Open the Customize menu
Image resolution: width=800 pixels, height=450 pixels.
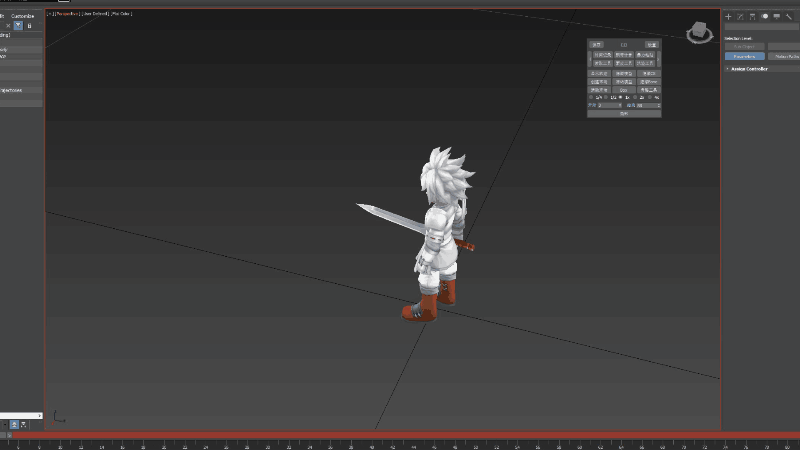[22, 16]
